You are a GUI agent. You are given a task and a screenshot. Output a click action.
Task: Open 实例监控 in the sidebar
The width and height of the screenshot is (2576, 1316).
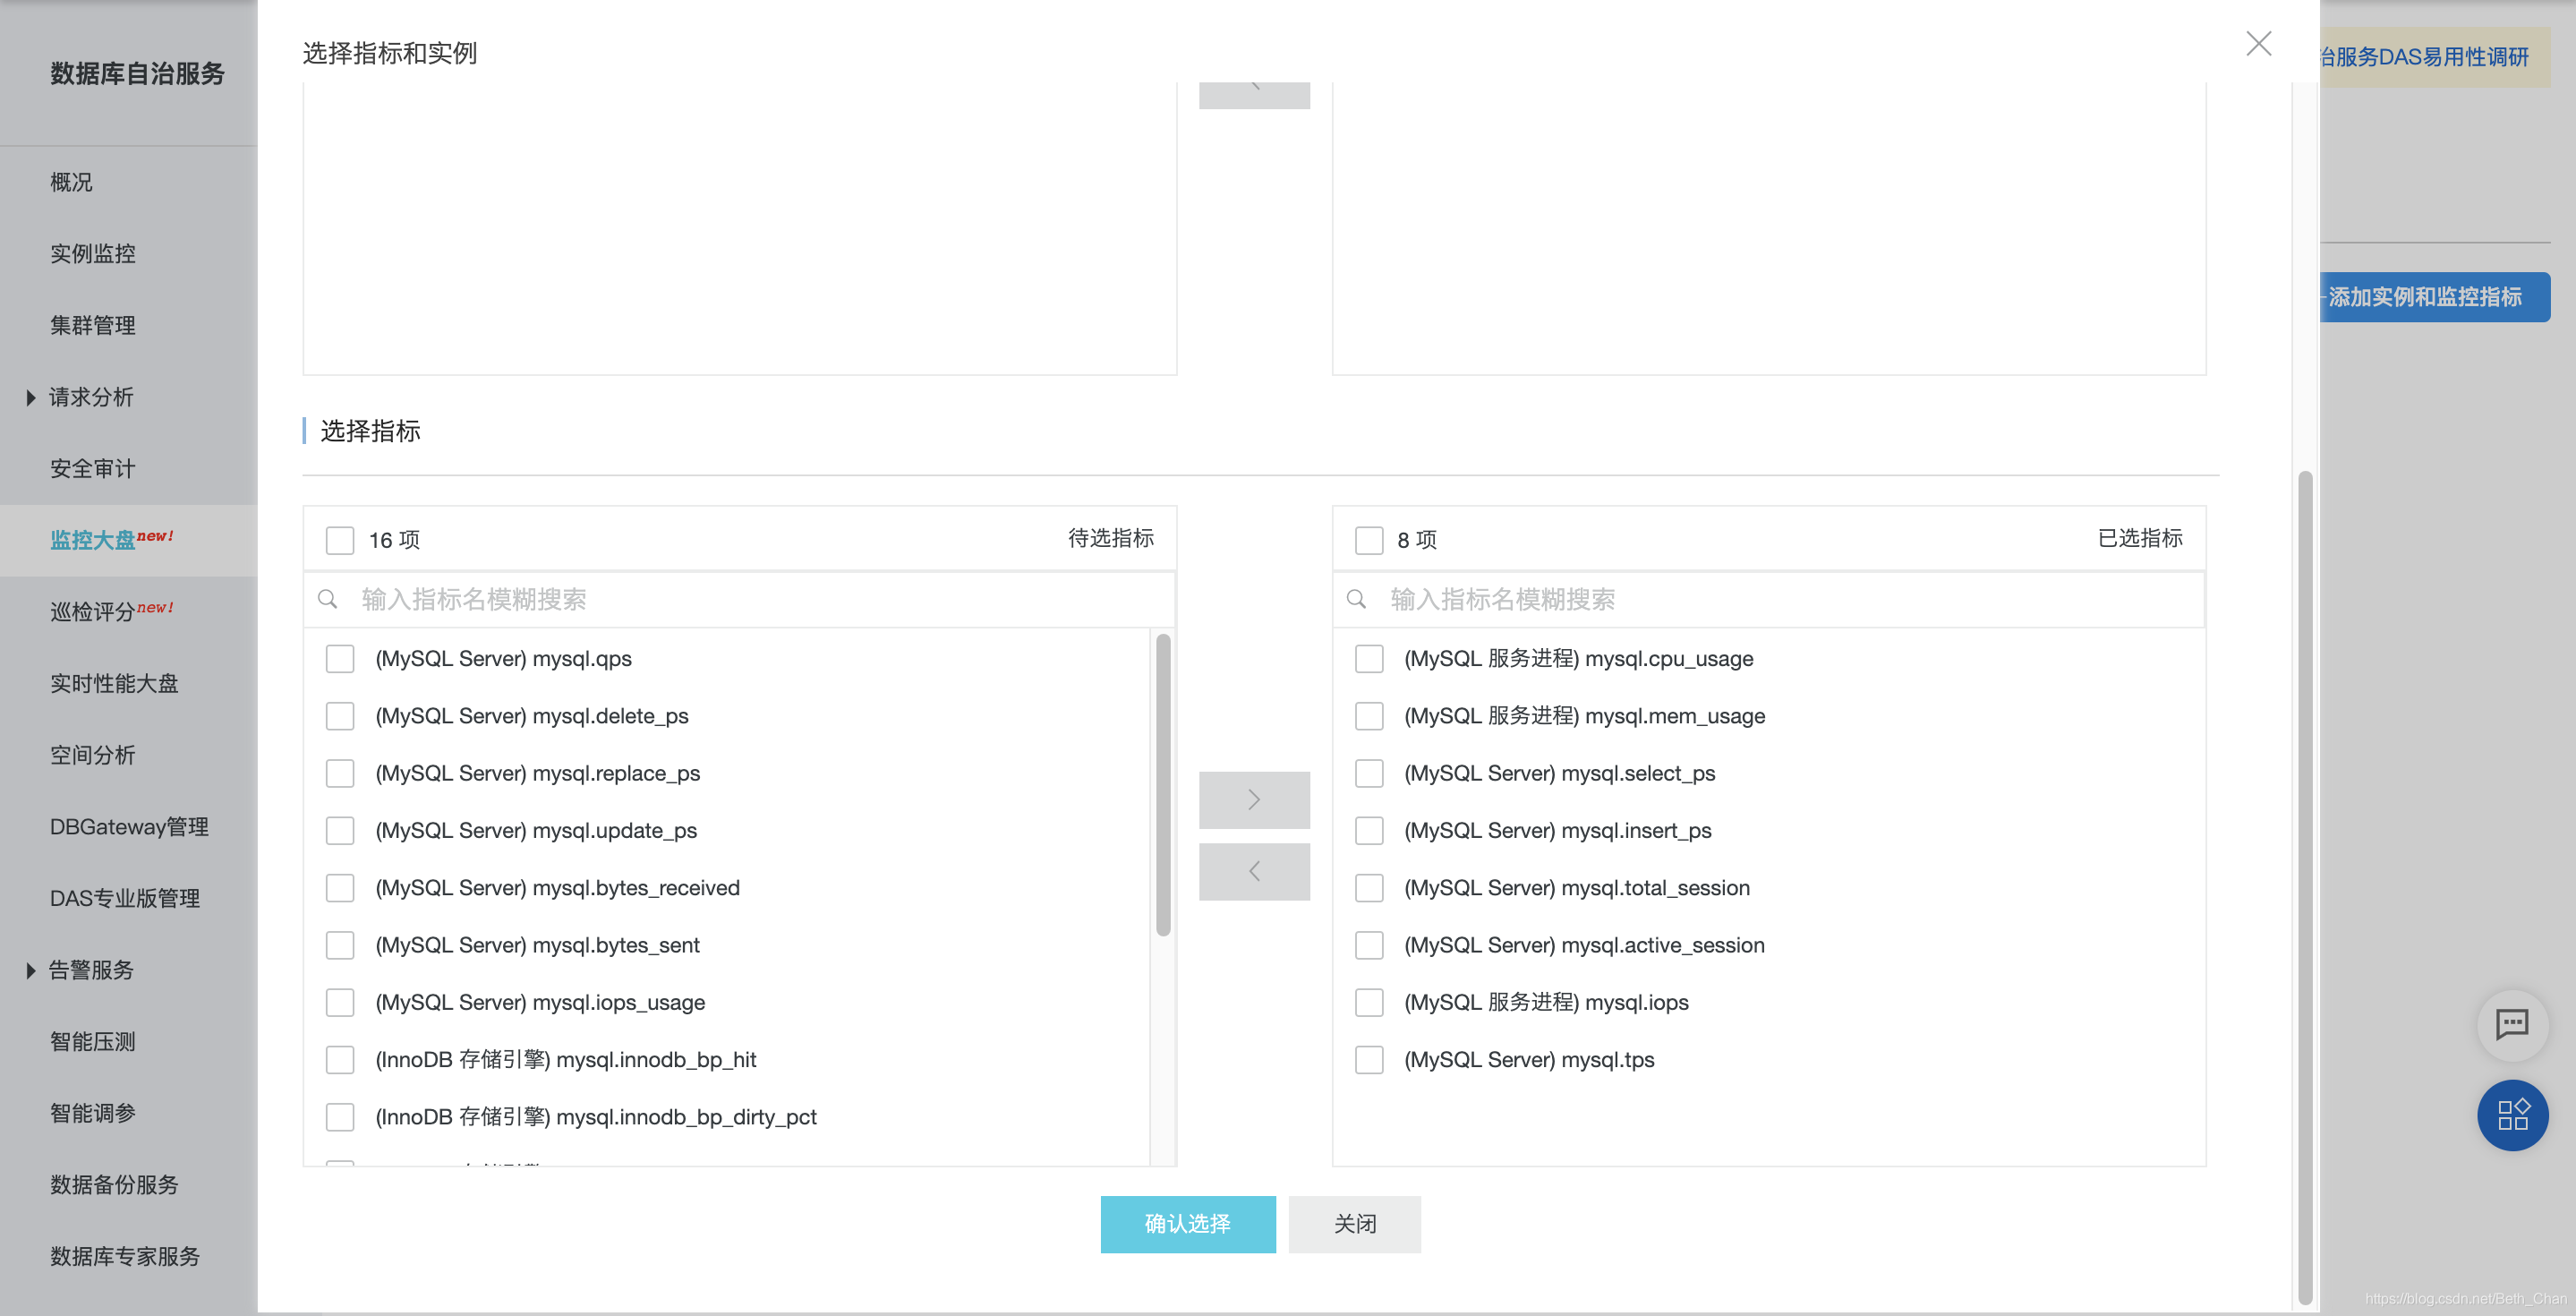(x=93, y=254)
